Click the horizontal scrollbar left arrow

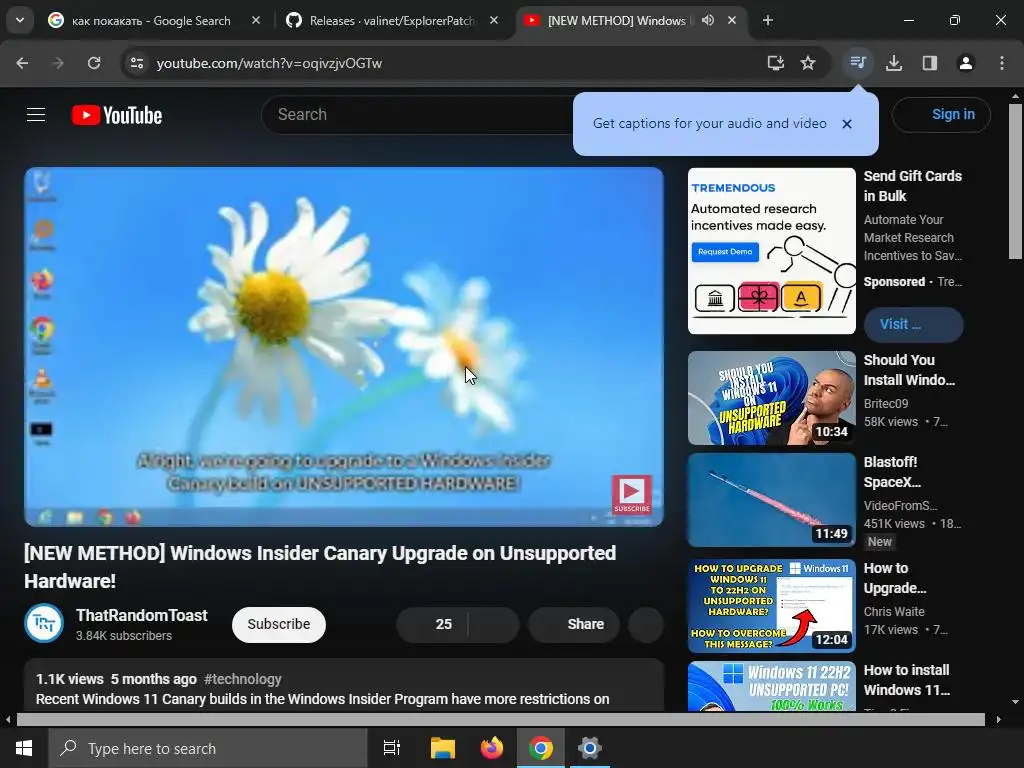[8, 720]
